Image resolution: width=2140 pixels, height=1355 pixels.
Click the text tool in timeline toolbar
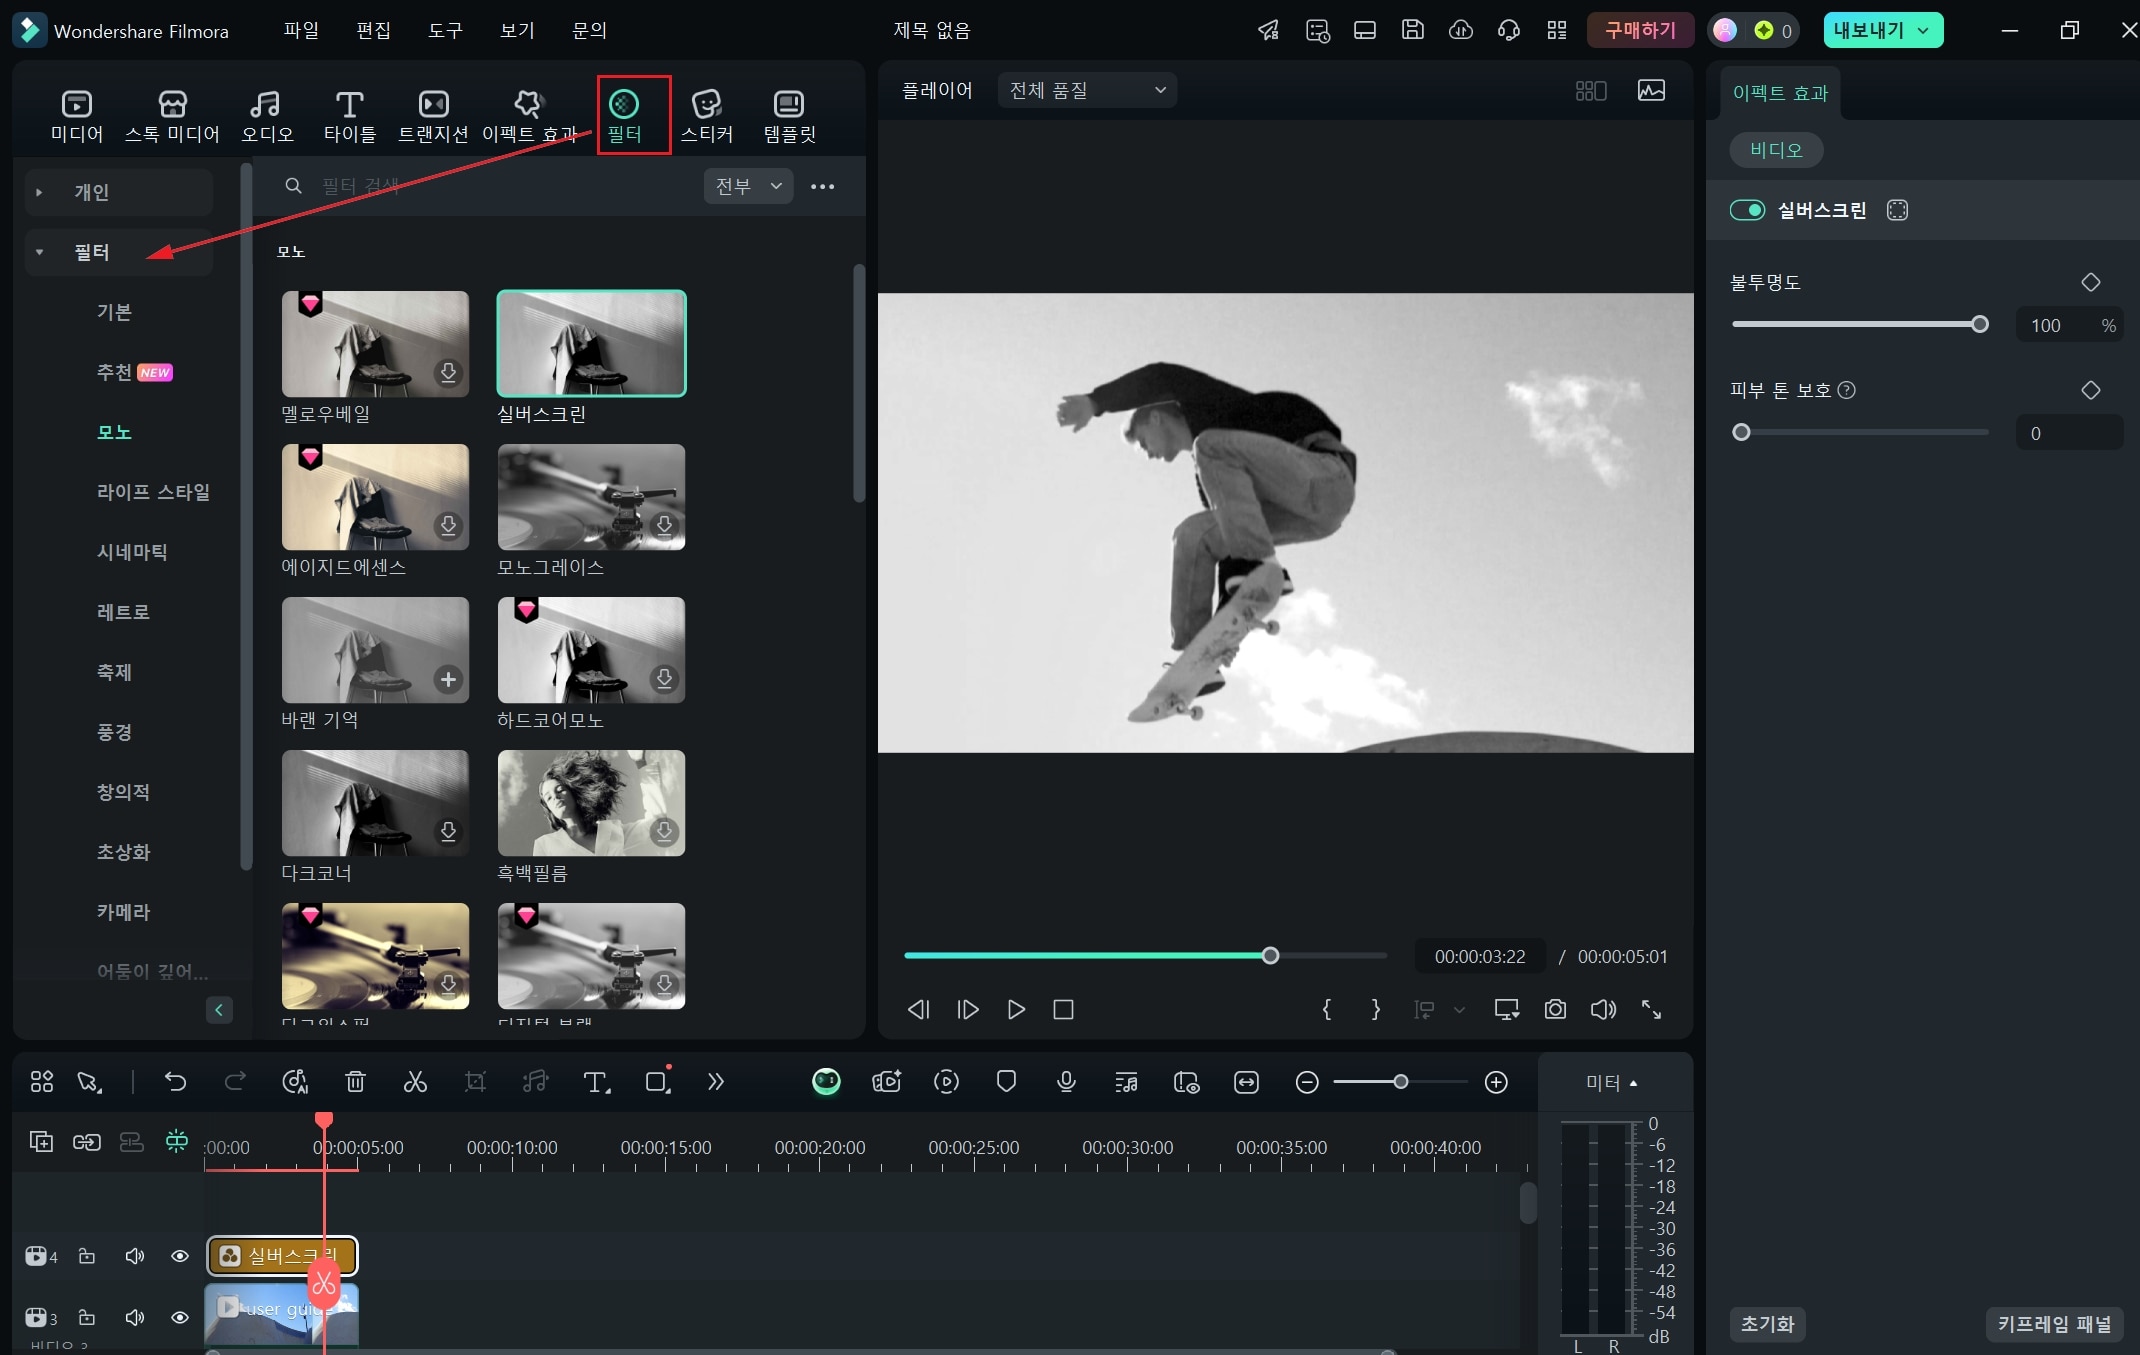click(596, 1081)
